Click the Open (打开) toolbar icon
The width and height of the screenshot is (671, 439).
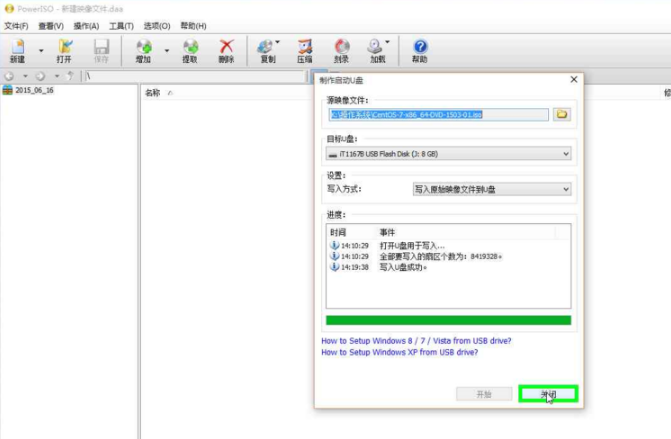pyautogui.click(x=64, y=49)
